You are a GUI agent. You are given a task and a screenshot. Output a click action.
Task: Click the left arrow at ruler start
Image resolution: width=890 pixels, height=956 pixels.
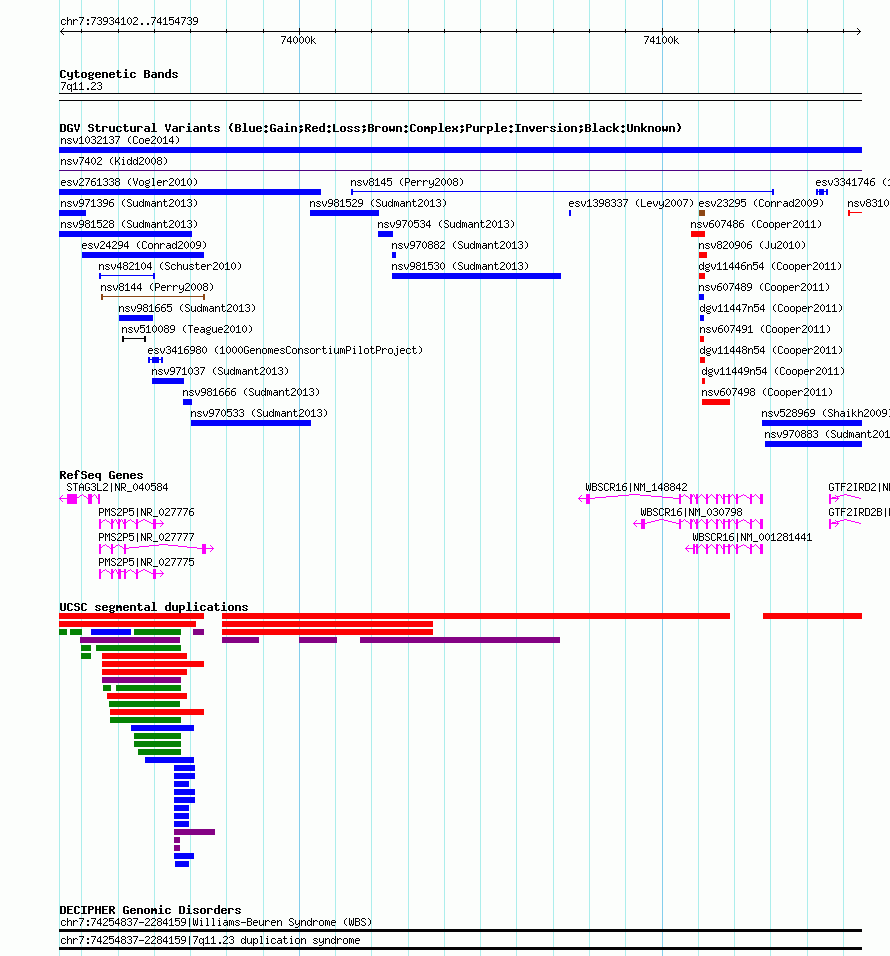(62, 32)
